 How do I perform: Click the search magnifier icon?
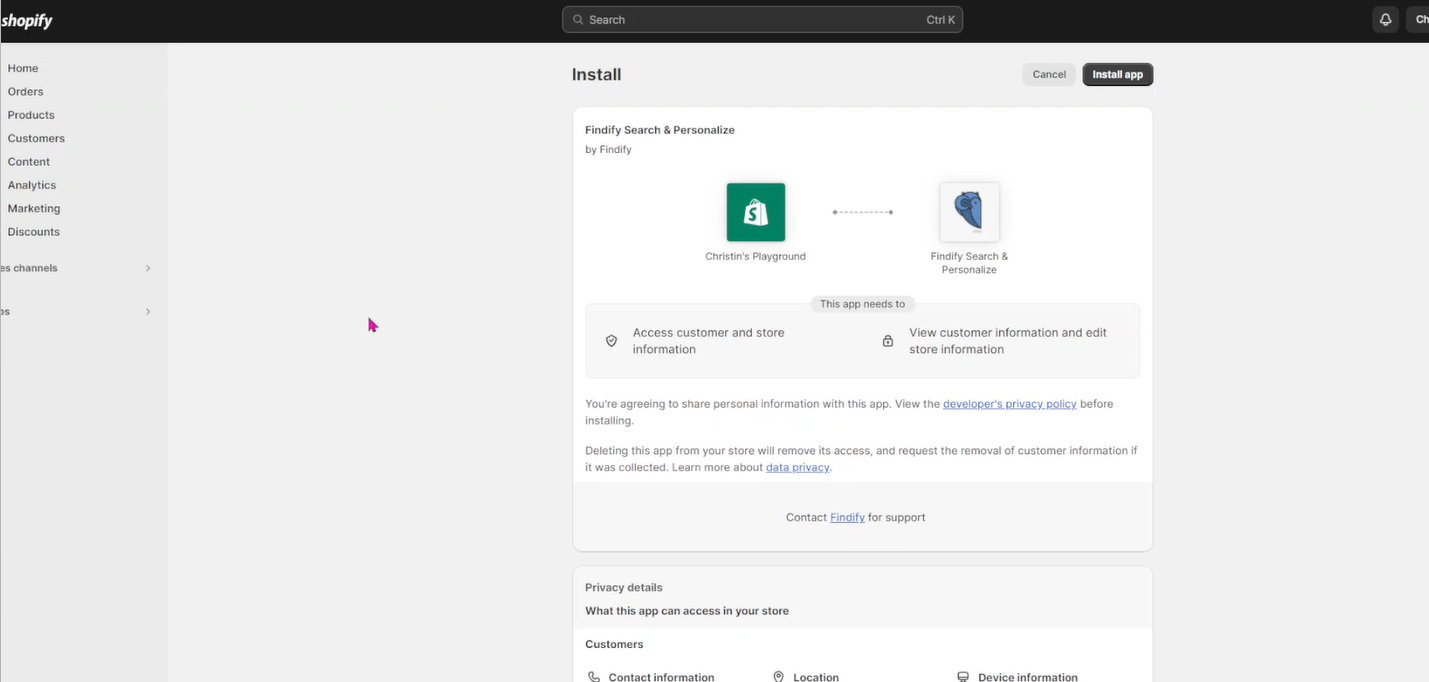coord(578,20)
